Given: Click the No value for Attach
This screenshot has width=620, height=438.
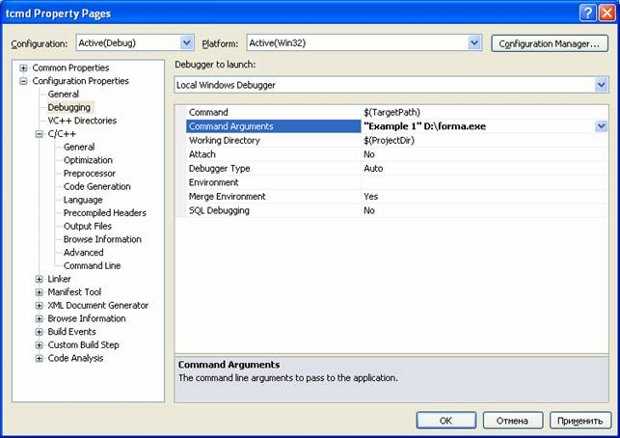Looking at the screenshot, I should pyautogui.click(x=369, y=154).
